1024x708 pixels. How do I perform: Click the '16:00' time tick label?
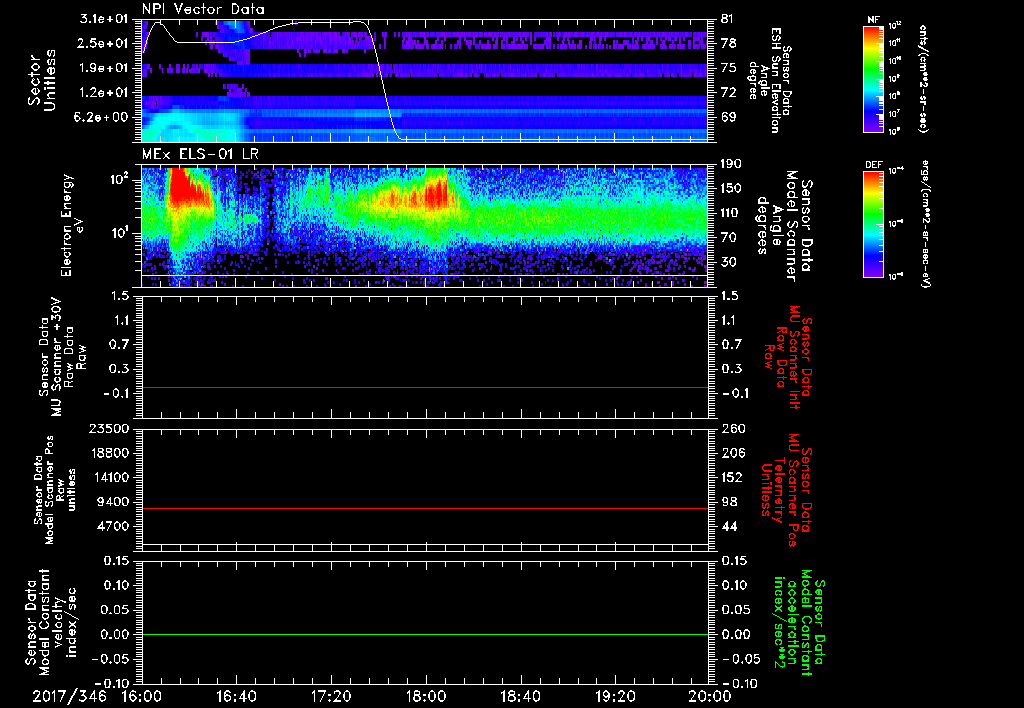point(142,697)
